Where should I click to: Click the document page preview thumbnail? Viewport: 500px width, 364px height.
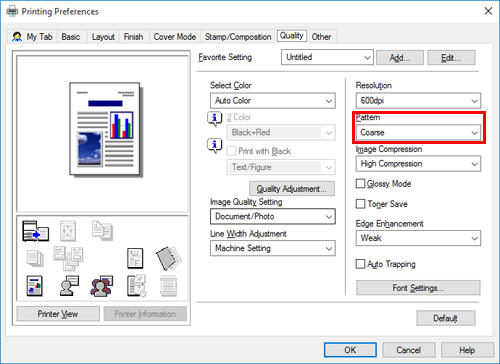[x=105, y=129]
